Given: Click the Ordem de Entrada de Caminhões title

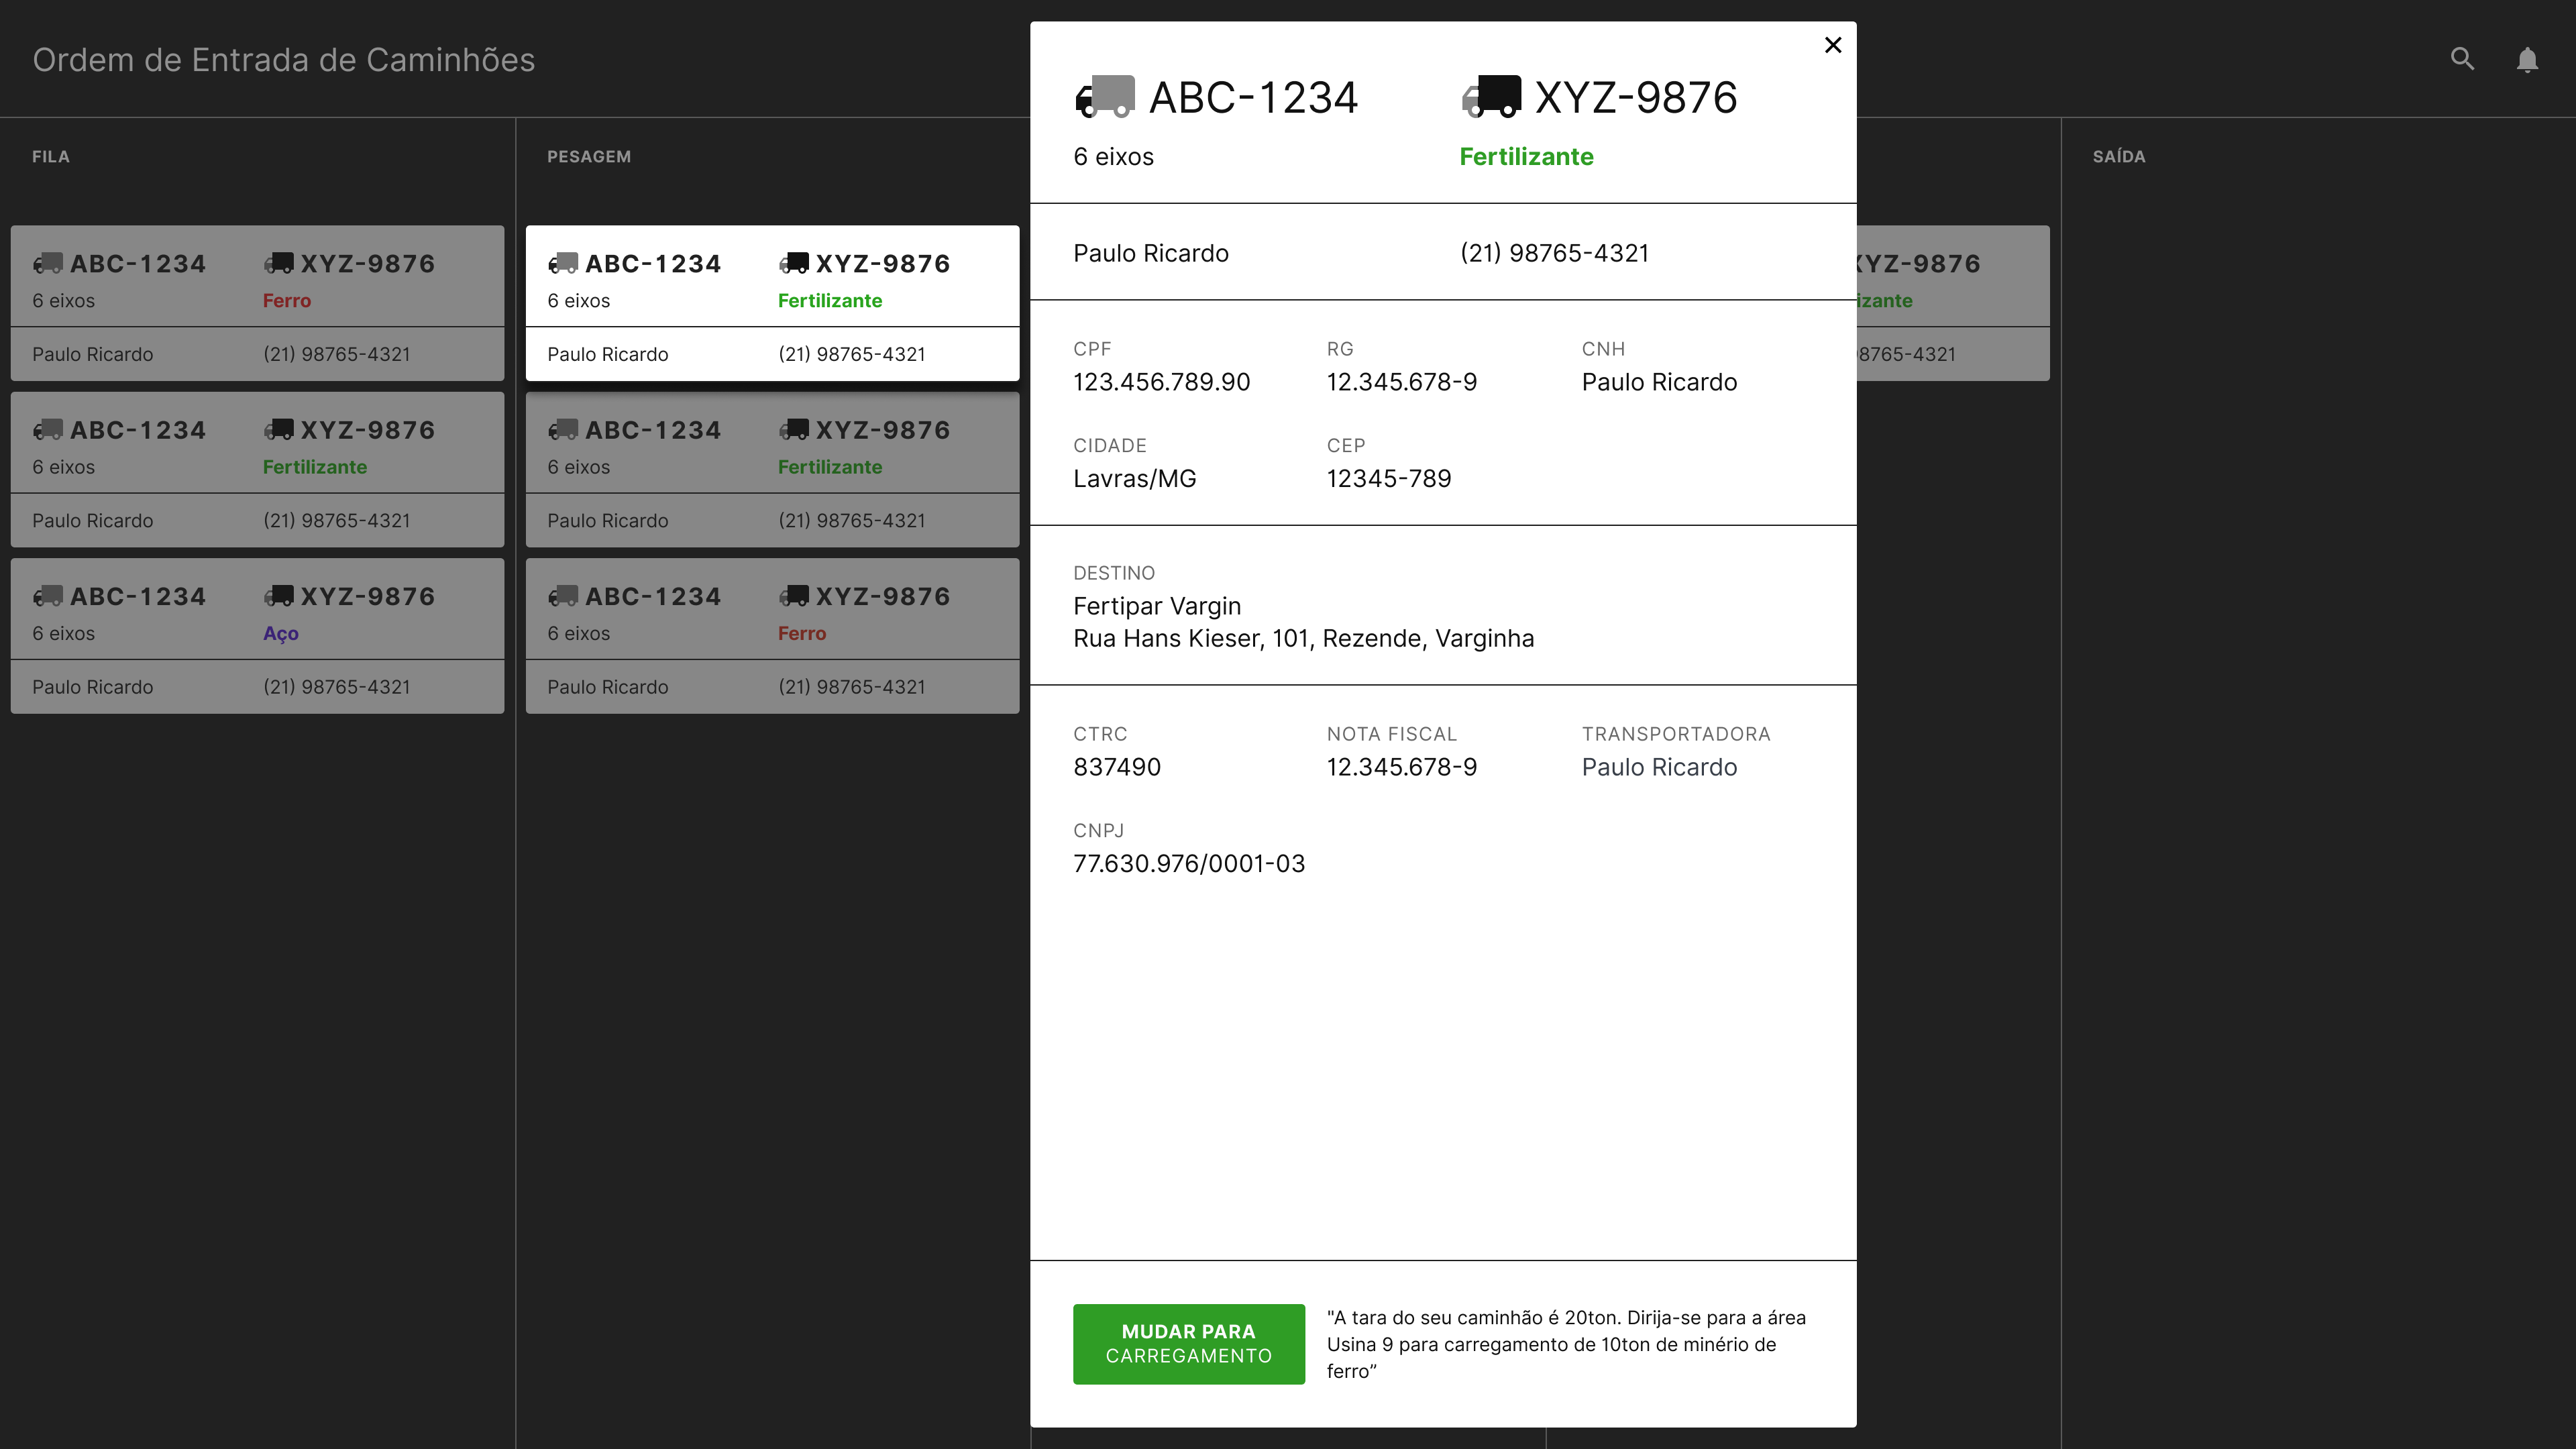Looking at the screenshot, I should point(284,60).
